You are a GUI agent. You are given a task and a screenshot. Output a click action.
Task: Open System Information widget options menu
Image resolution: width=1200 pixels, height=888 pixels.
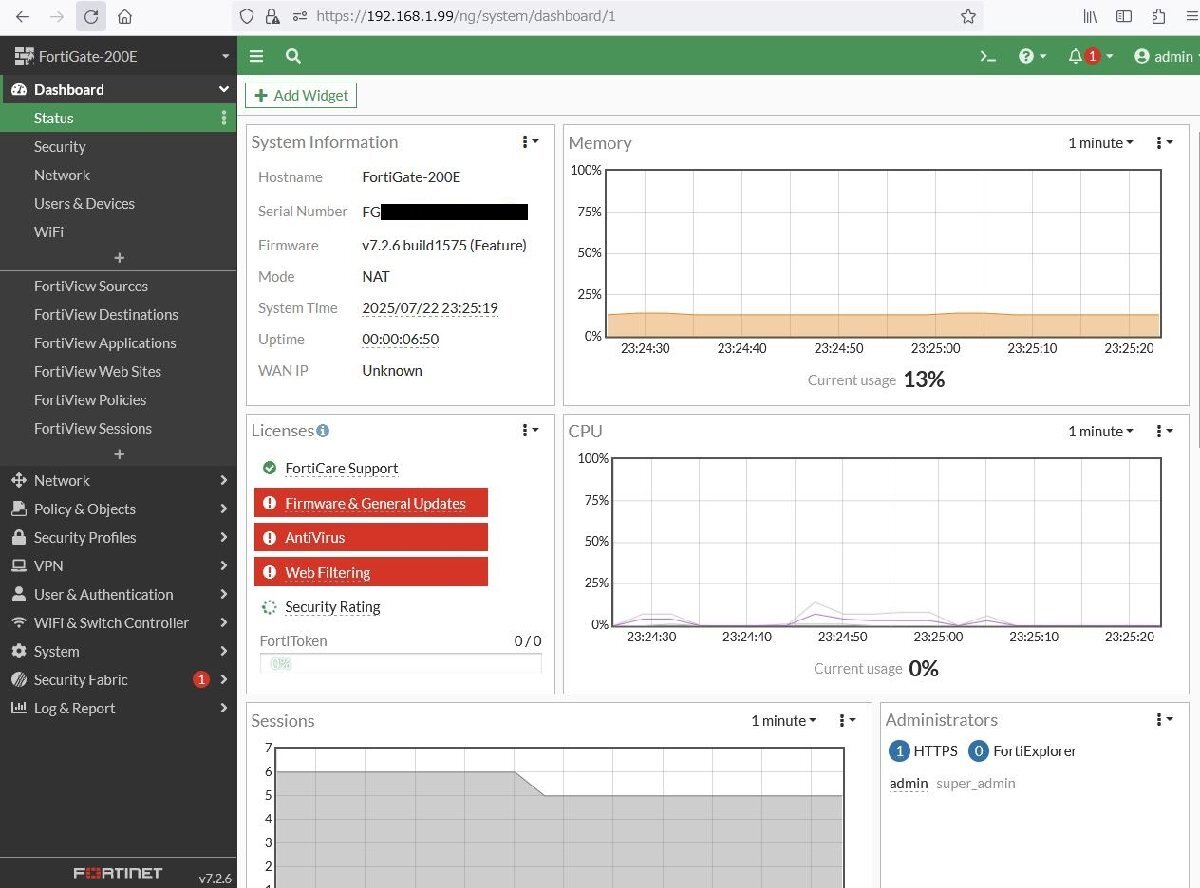pos(530,142)
